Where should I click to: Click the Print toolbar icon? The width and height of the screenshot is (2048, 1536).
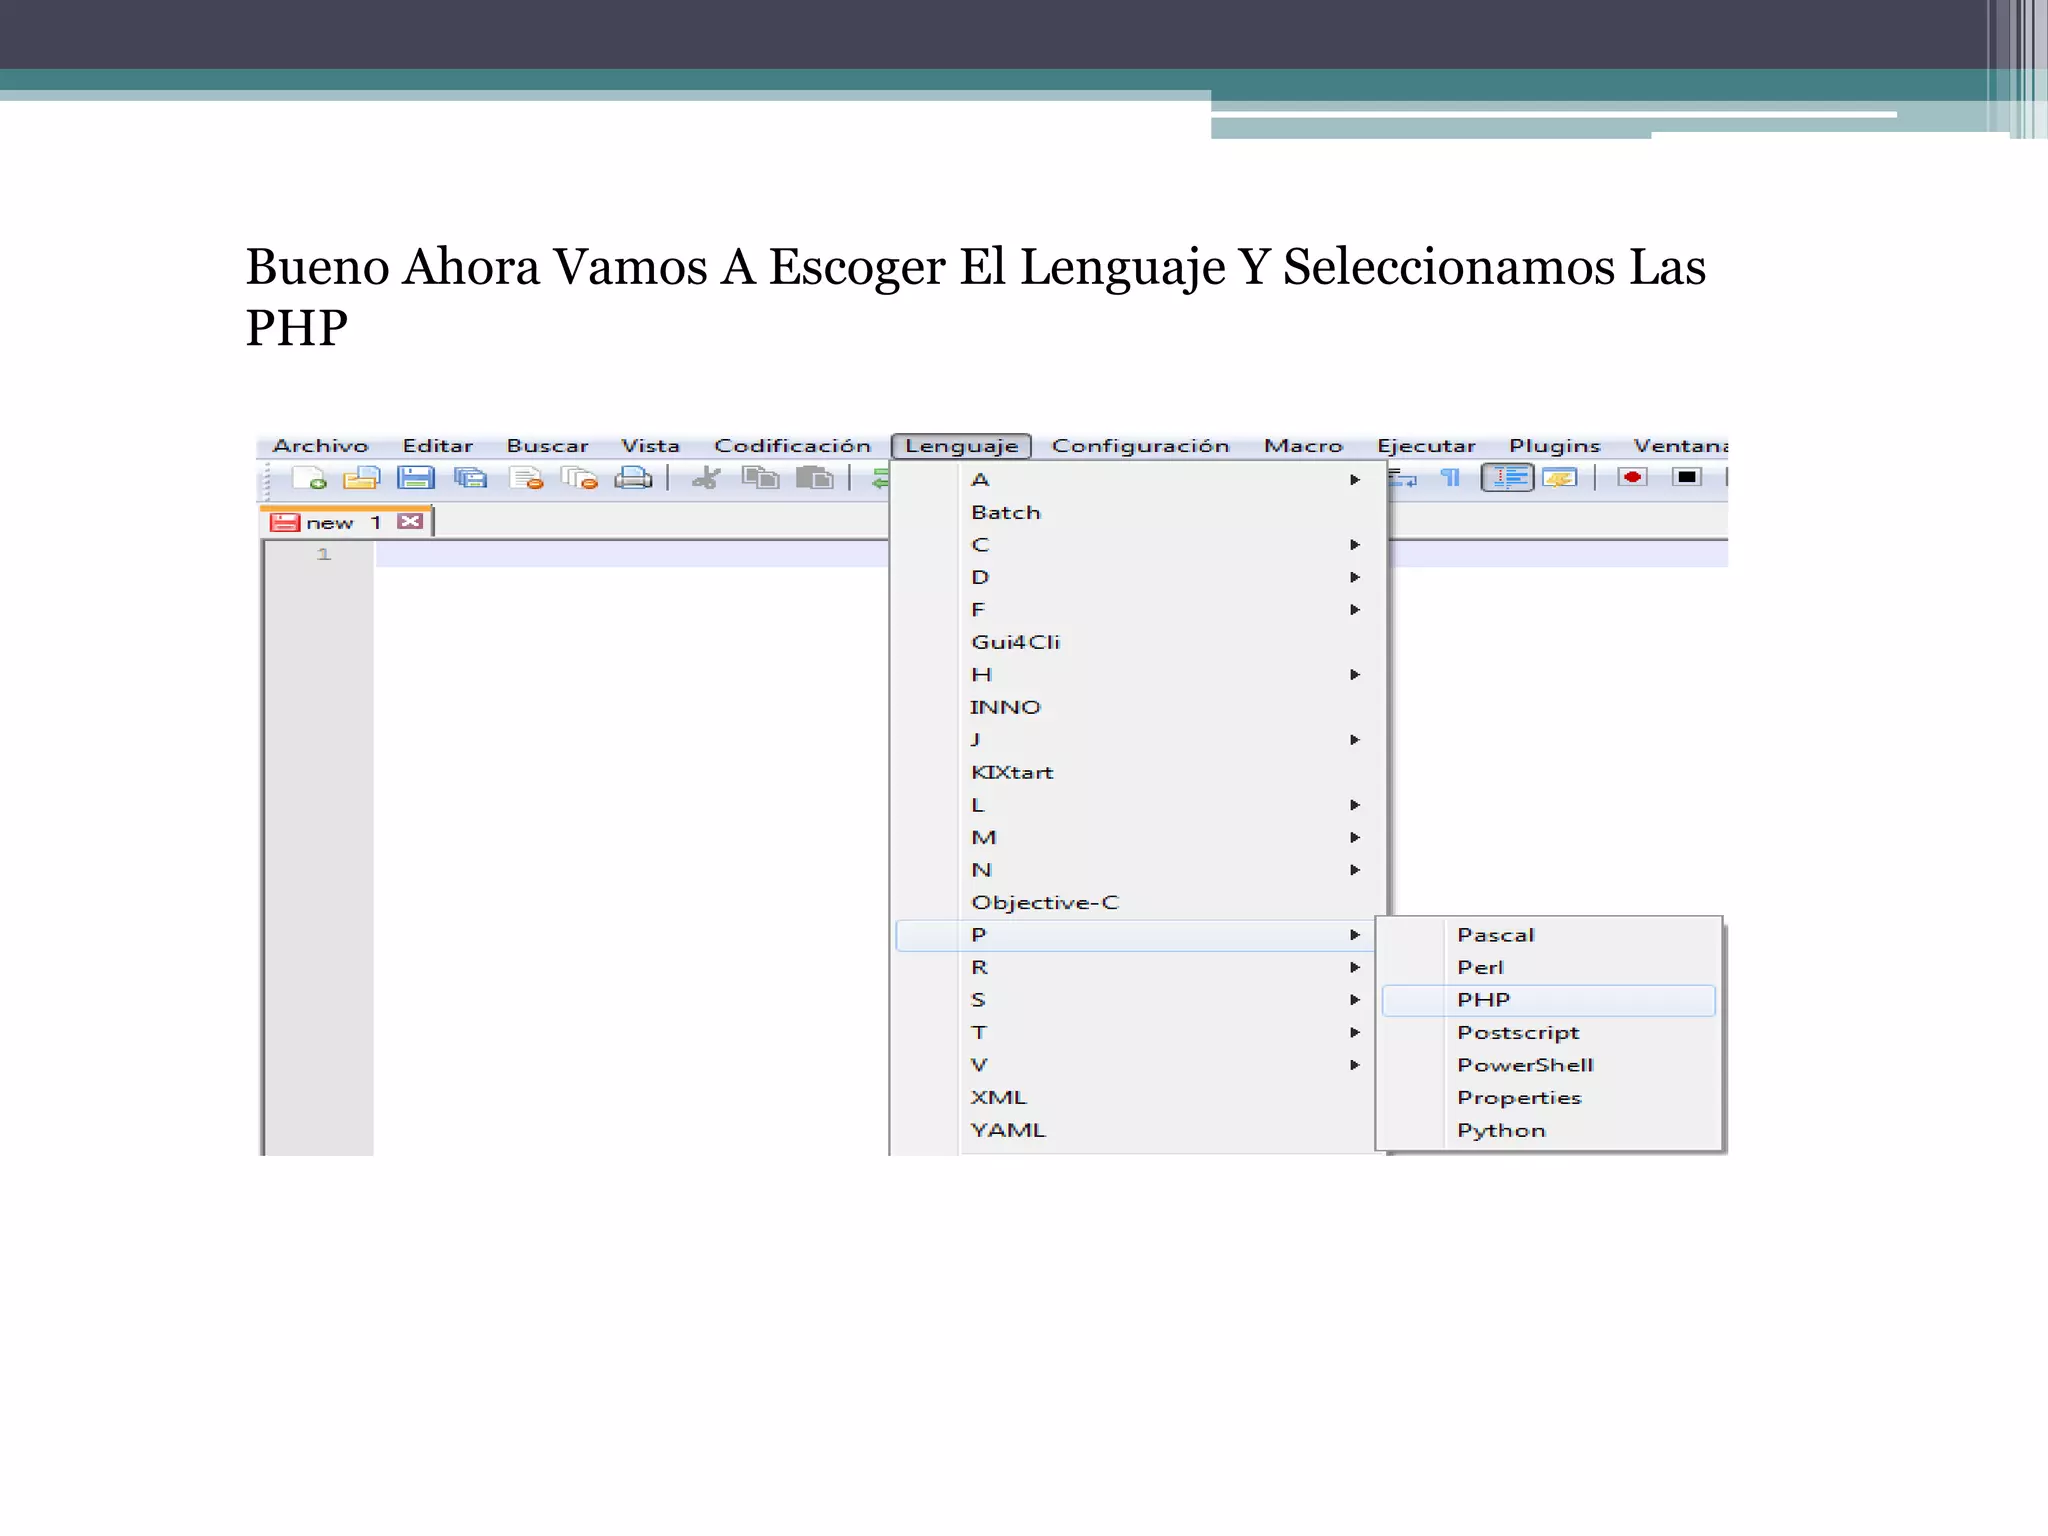(633, 478)
